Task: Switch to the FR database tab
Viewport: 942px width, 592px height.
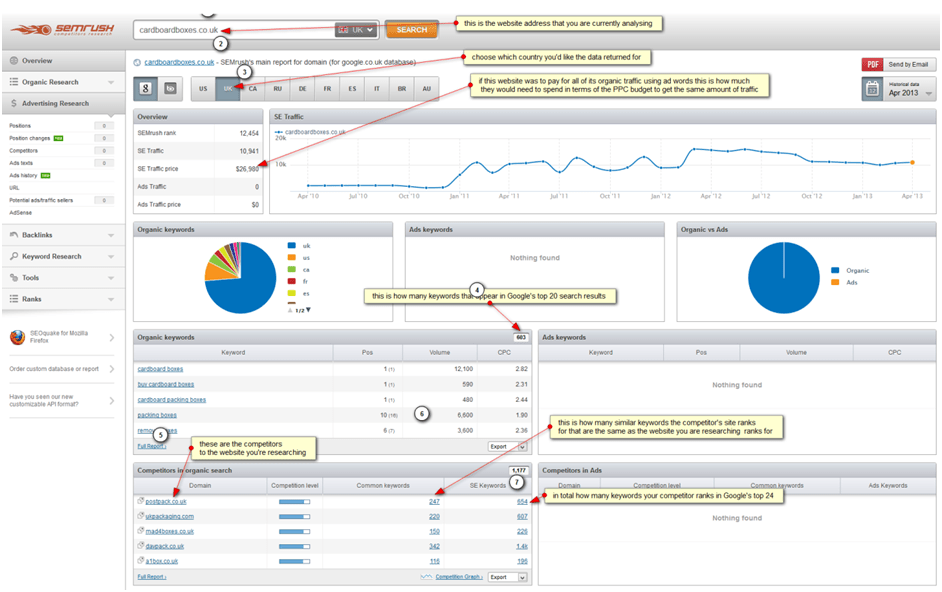Action: 327,89
